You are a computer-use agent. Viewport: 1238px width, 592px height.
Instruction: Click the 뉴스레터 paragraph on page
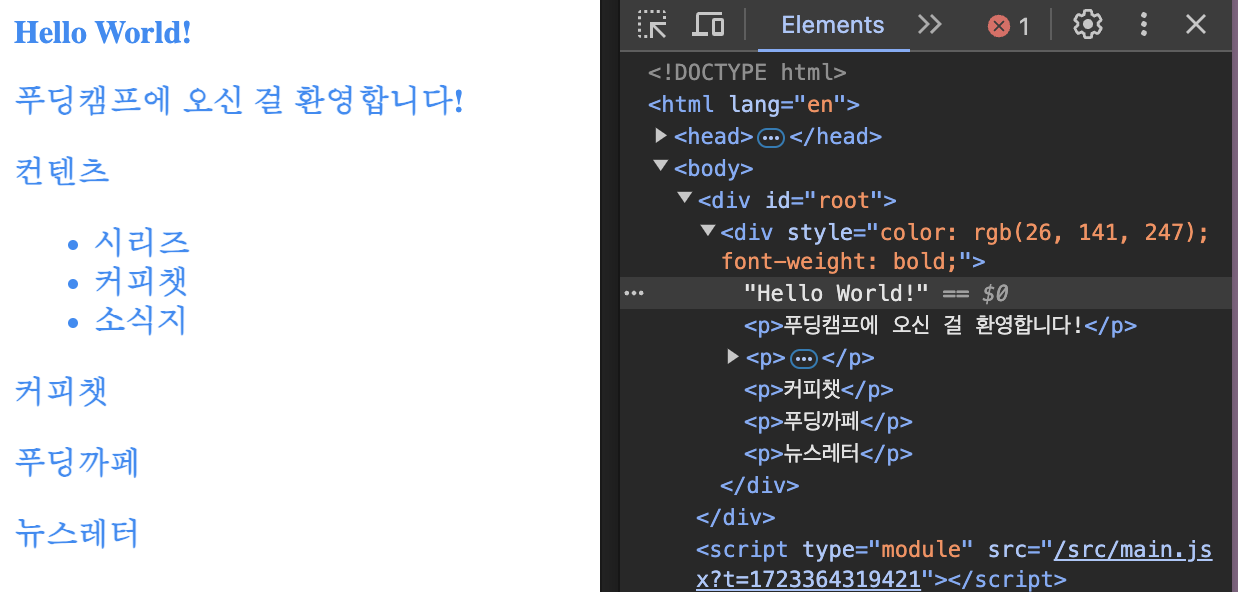76,533
